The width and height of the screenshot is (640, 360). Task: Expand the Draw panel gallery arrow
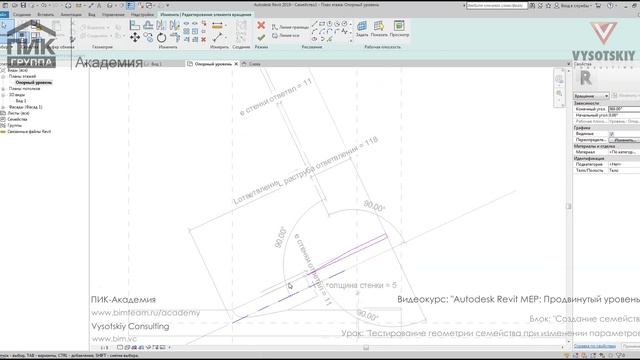coord(351,40)
